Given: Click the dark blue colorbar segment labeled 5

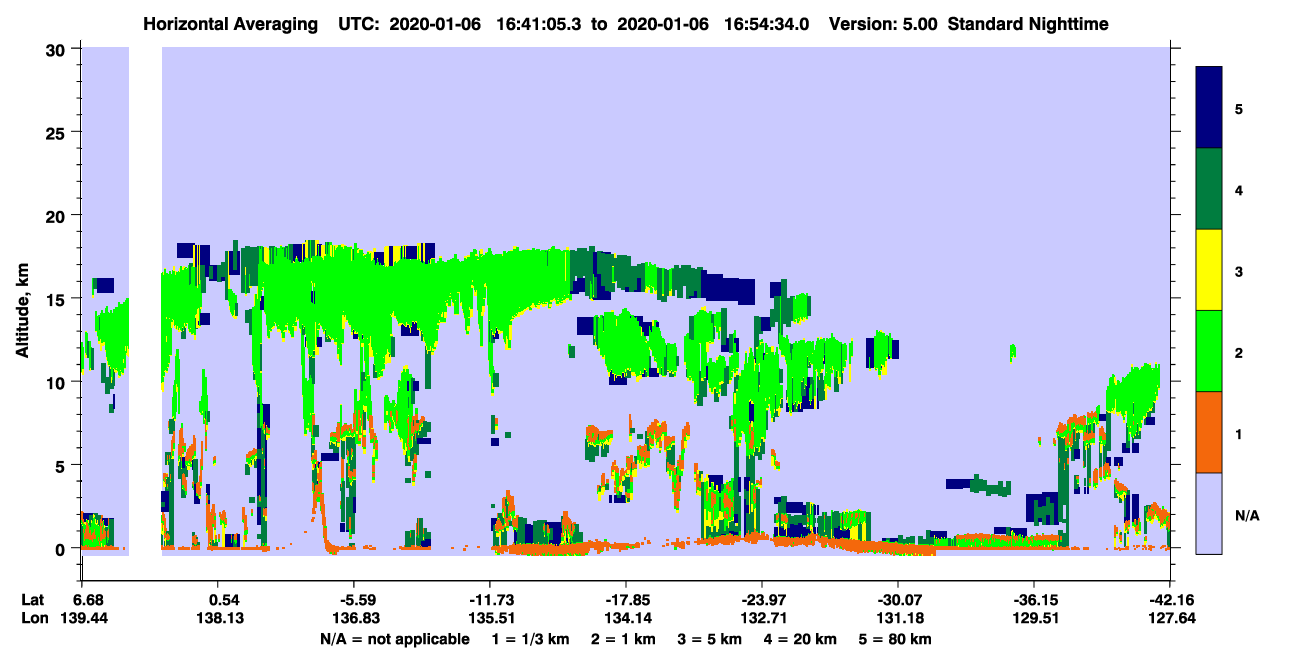Looking at the screenshot, I should (1209, 108).
